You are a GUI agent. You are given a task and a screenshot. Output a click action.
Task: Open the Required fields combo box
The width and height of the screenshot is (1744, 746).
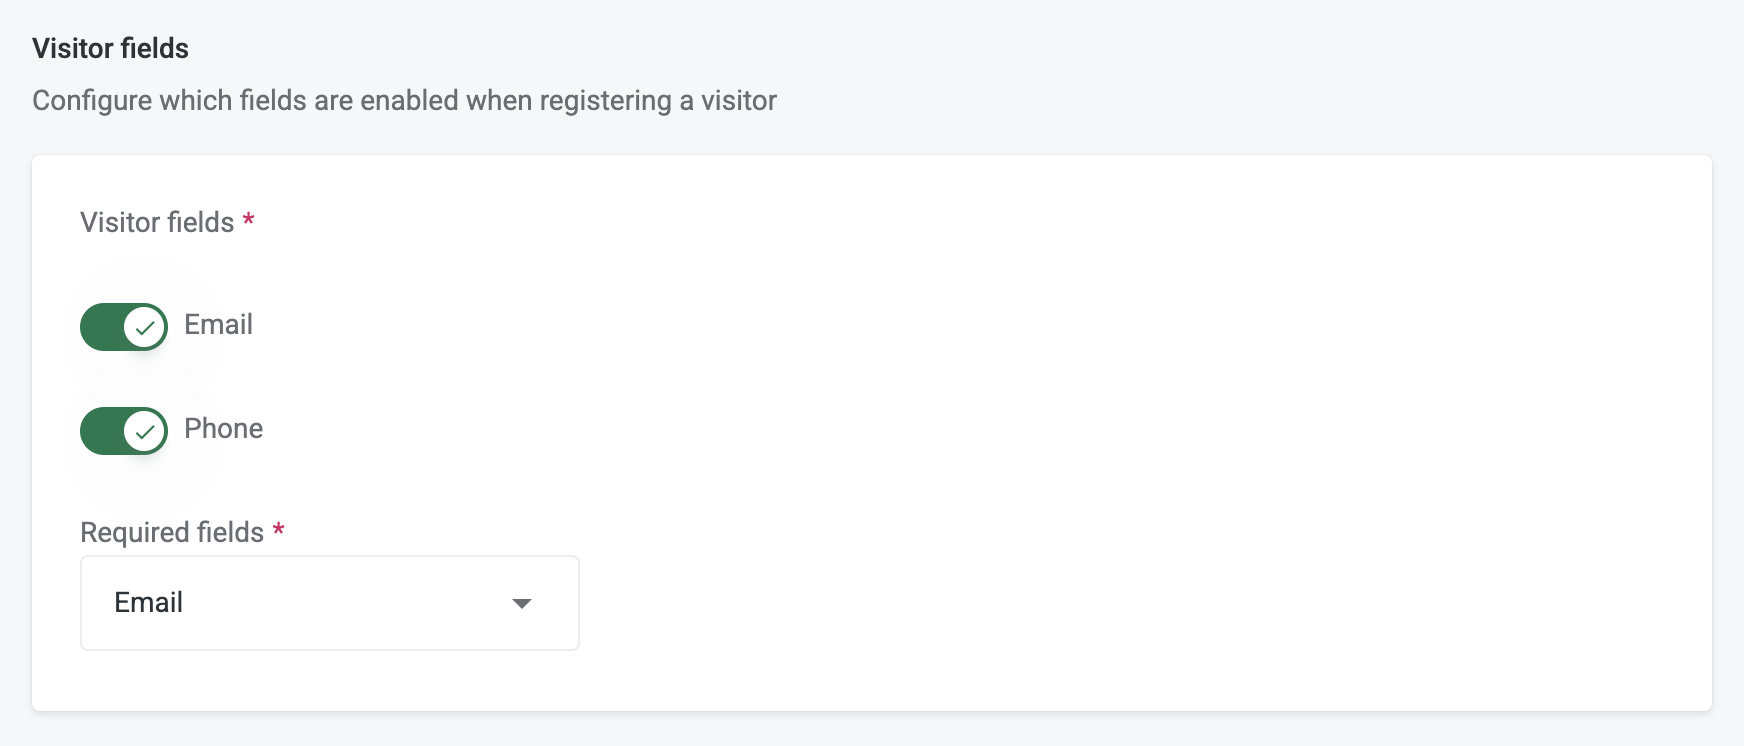[329, 603]
